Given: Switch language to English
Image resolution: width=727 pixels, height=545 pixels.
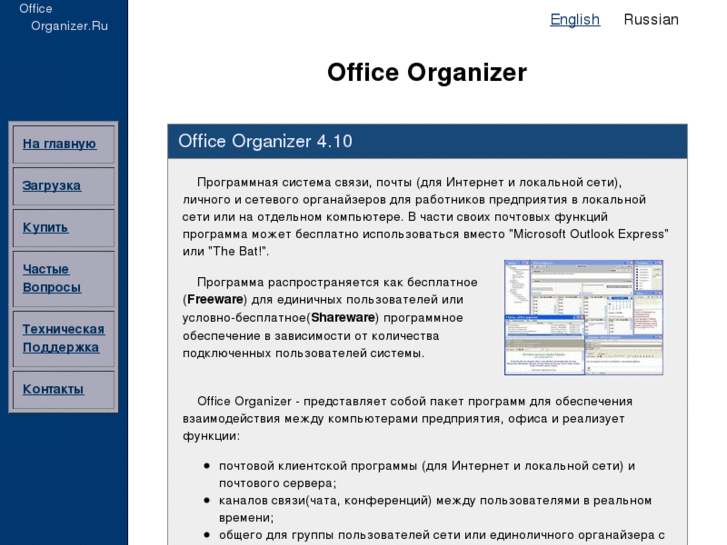Looking at the screenshot, I should click(575, 19).
